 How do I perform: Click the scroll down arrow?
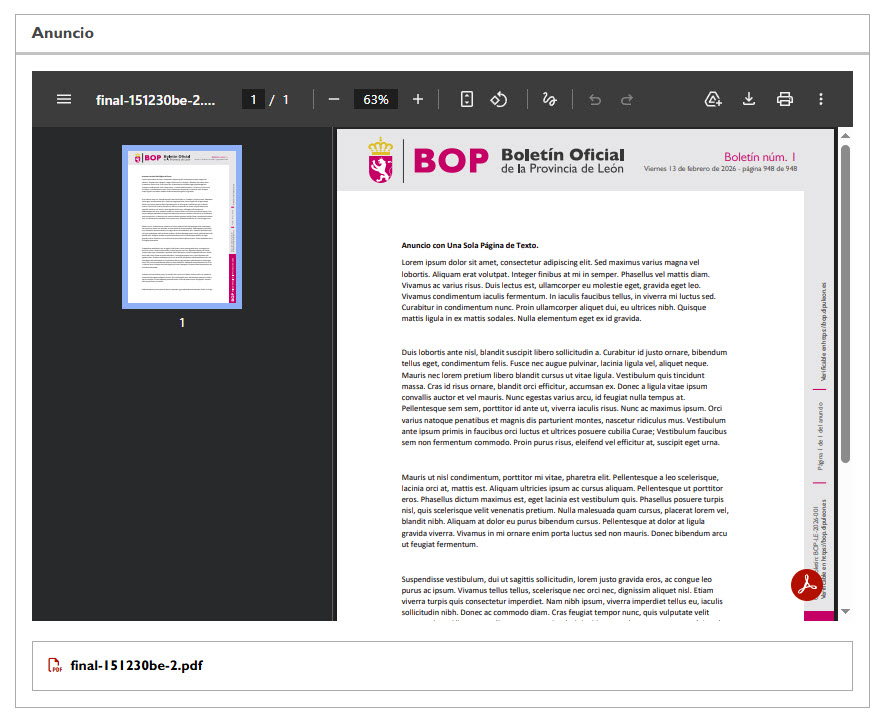coord(845,611)
